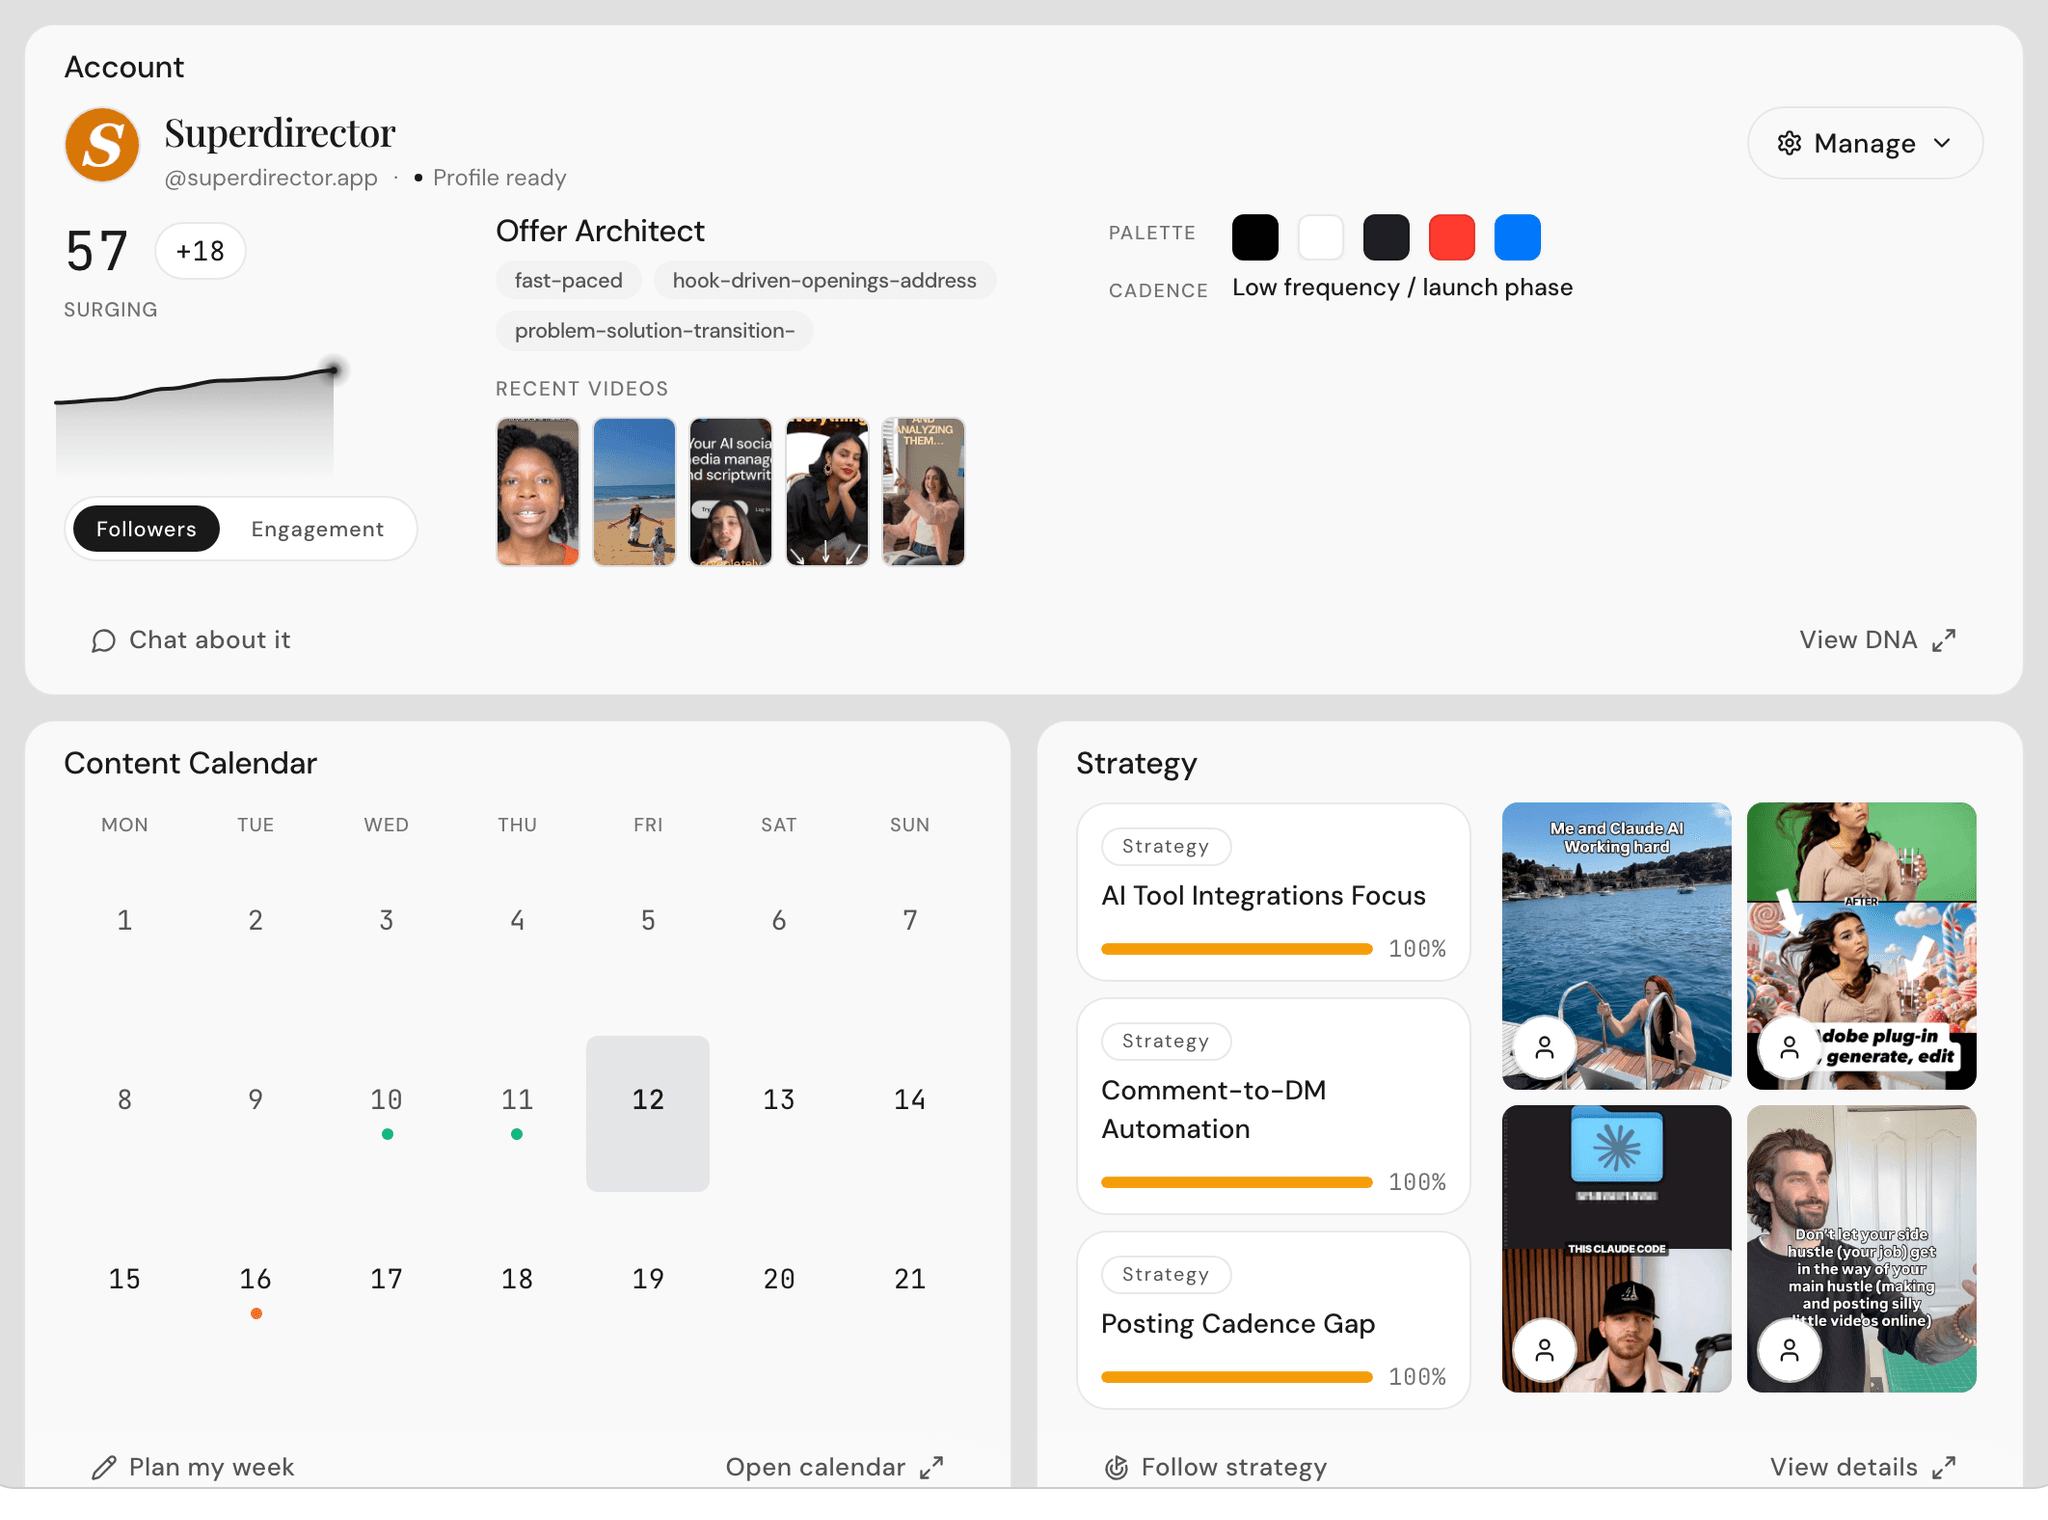Click Comment-to-DM Automation progress bar
Image resolution: width=2048 pixels, height=1520 pixels.
(x=1237, y=1182)
